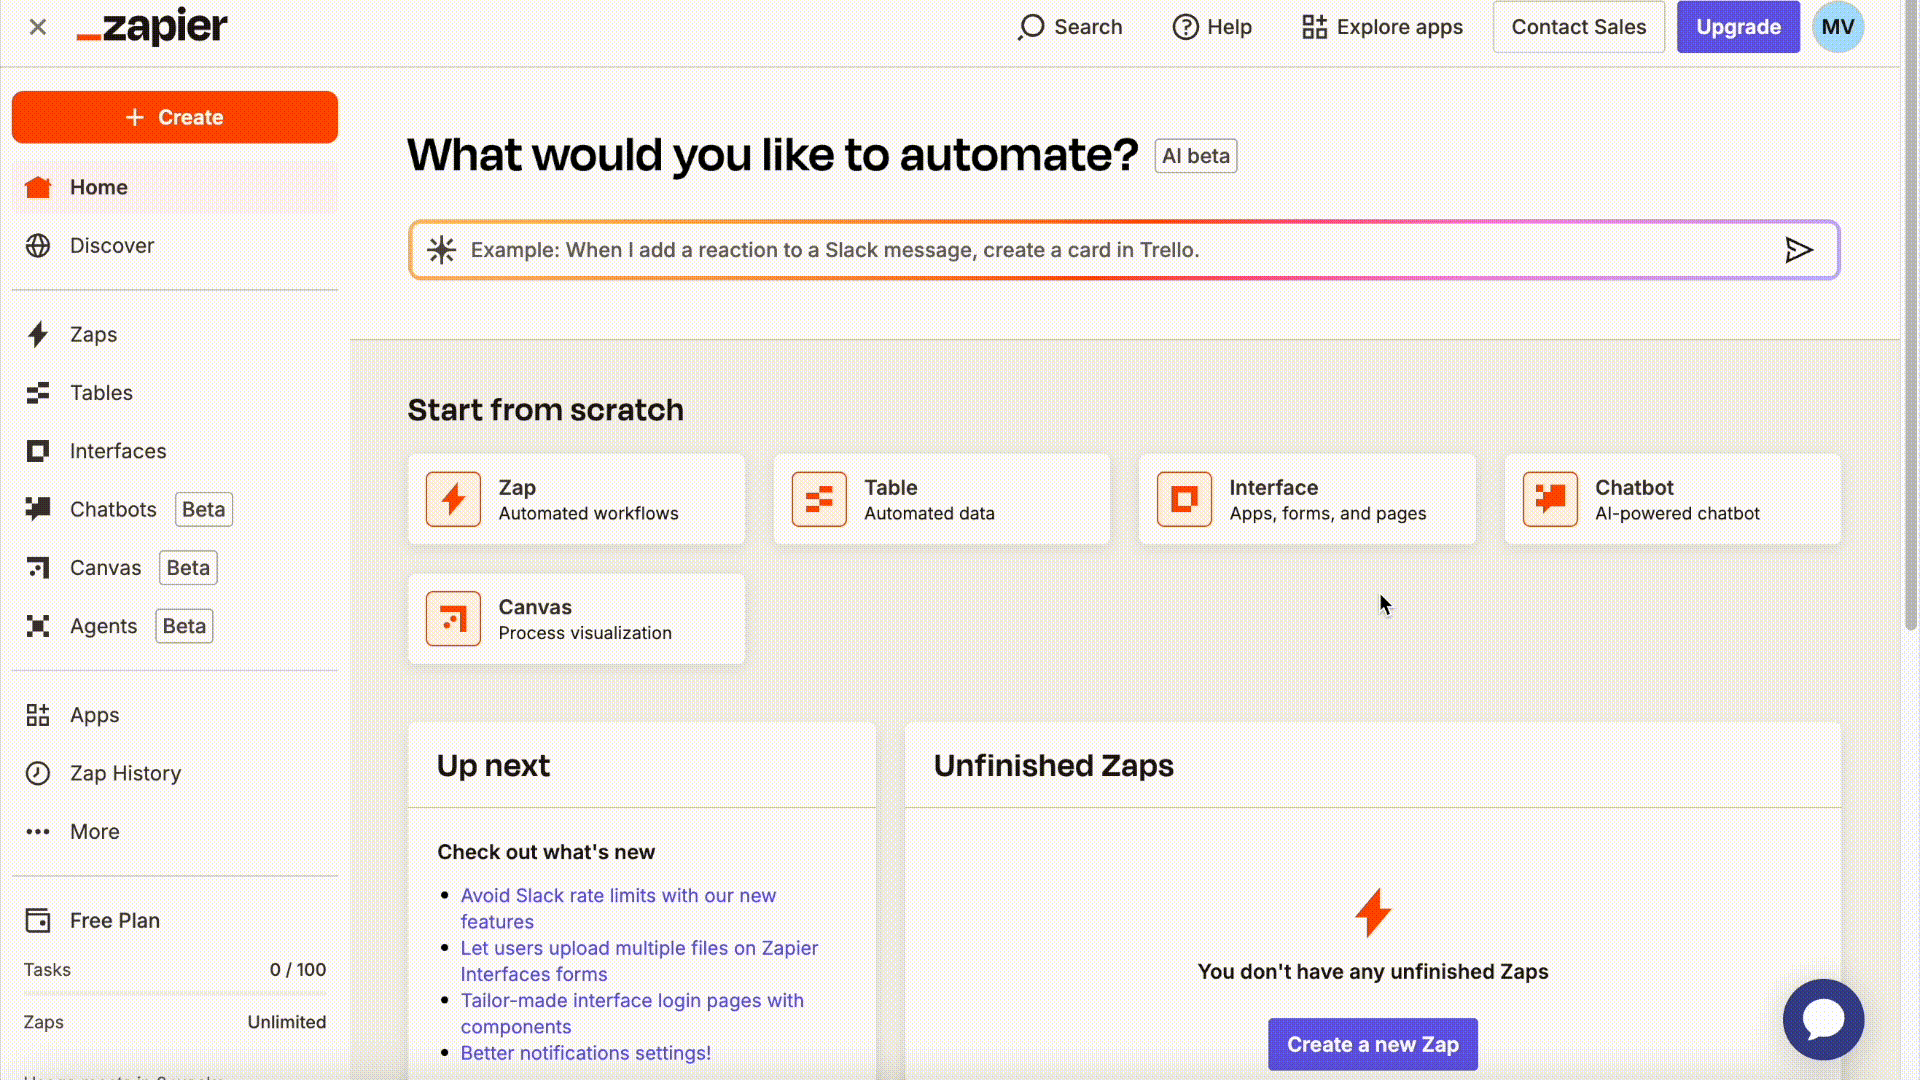This screenshot has height=1080, width=1920.
Task: Click the Interface card icon
Action: tap(1184, 499)
